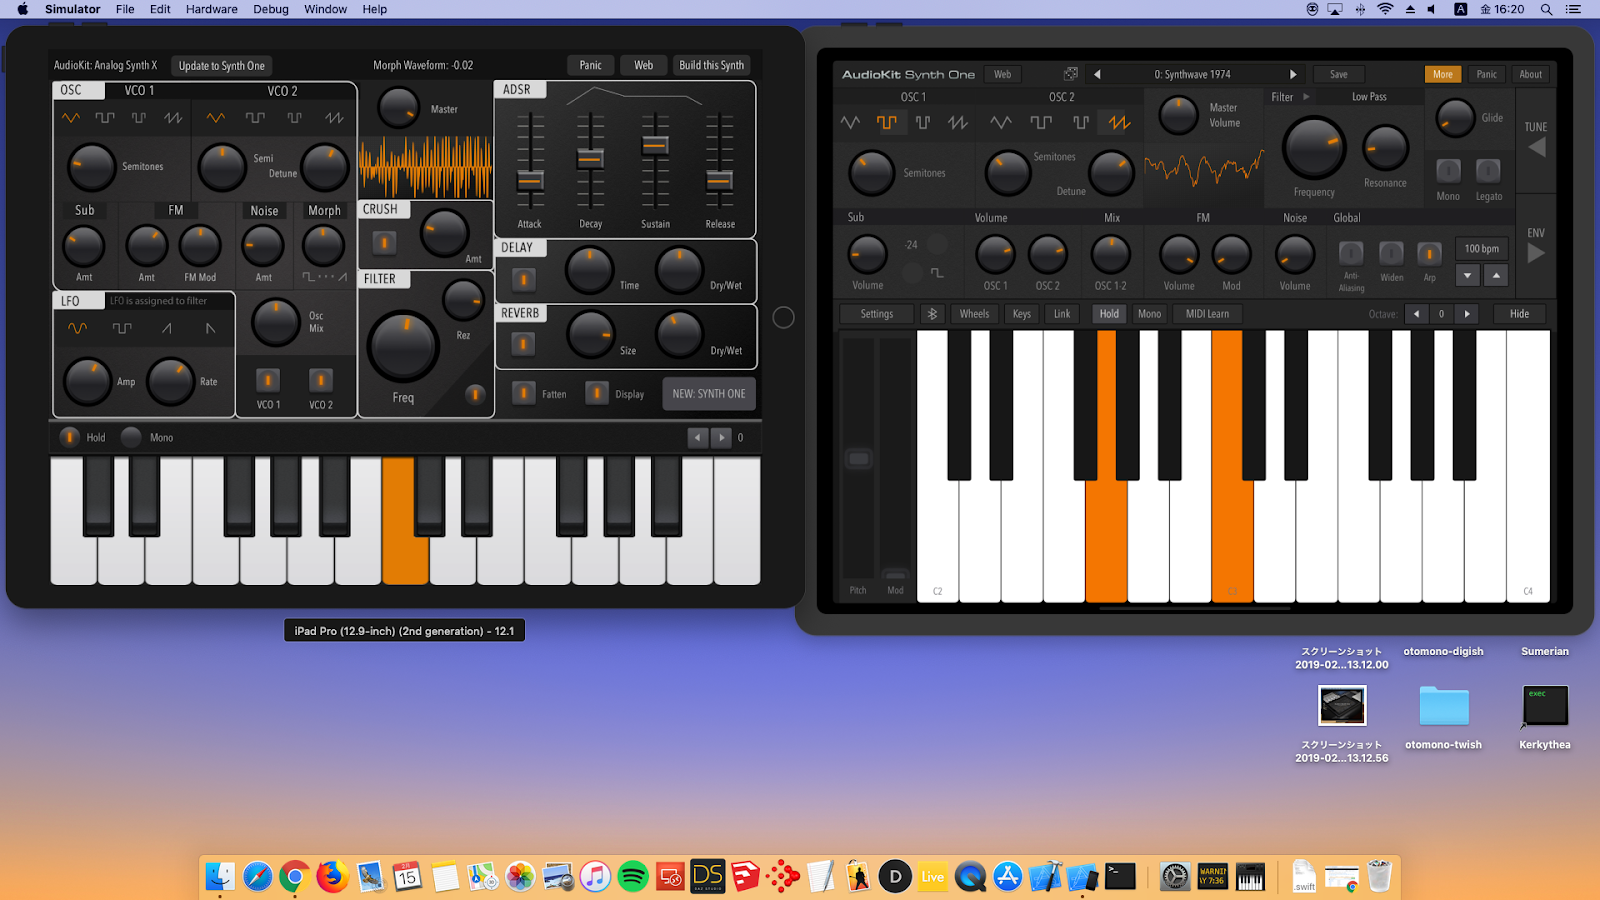Open the Window menu

tap(326, 9)
